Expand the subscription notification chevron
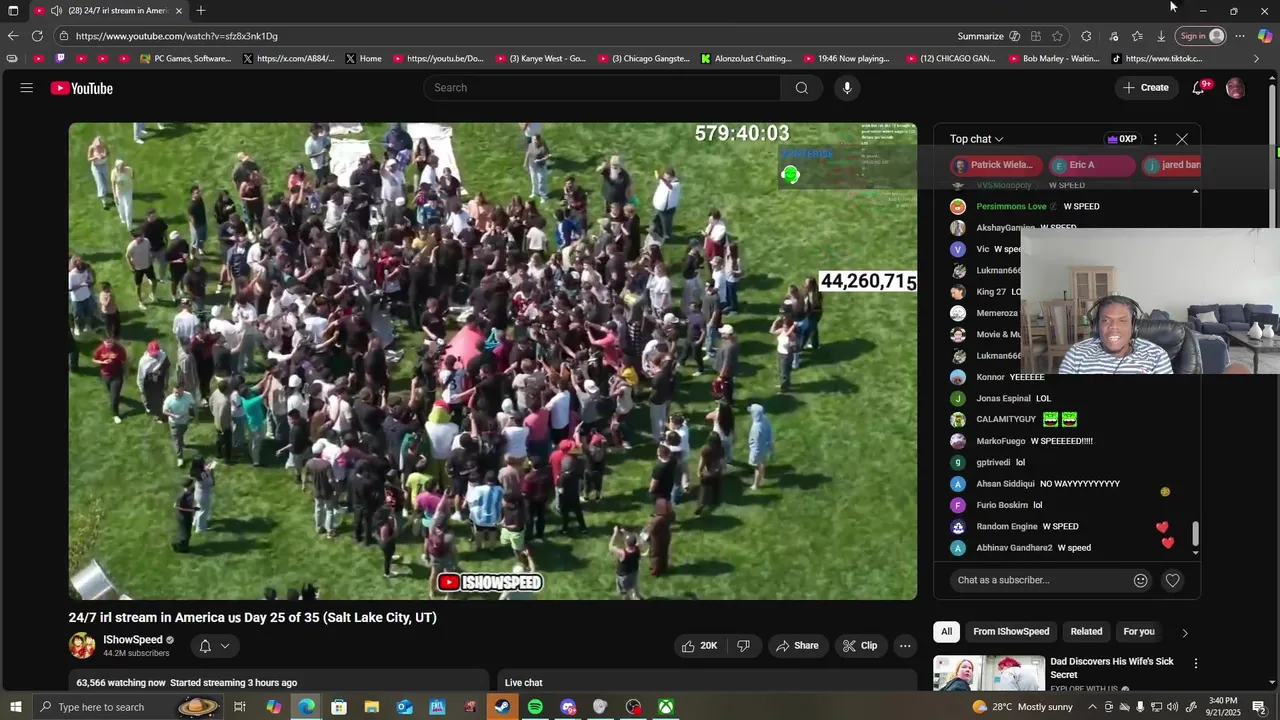The width and height of the screenshot is (1280, 720). (225, 646)
